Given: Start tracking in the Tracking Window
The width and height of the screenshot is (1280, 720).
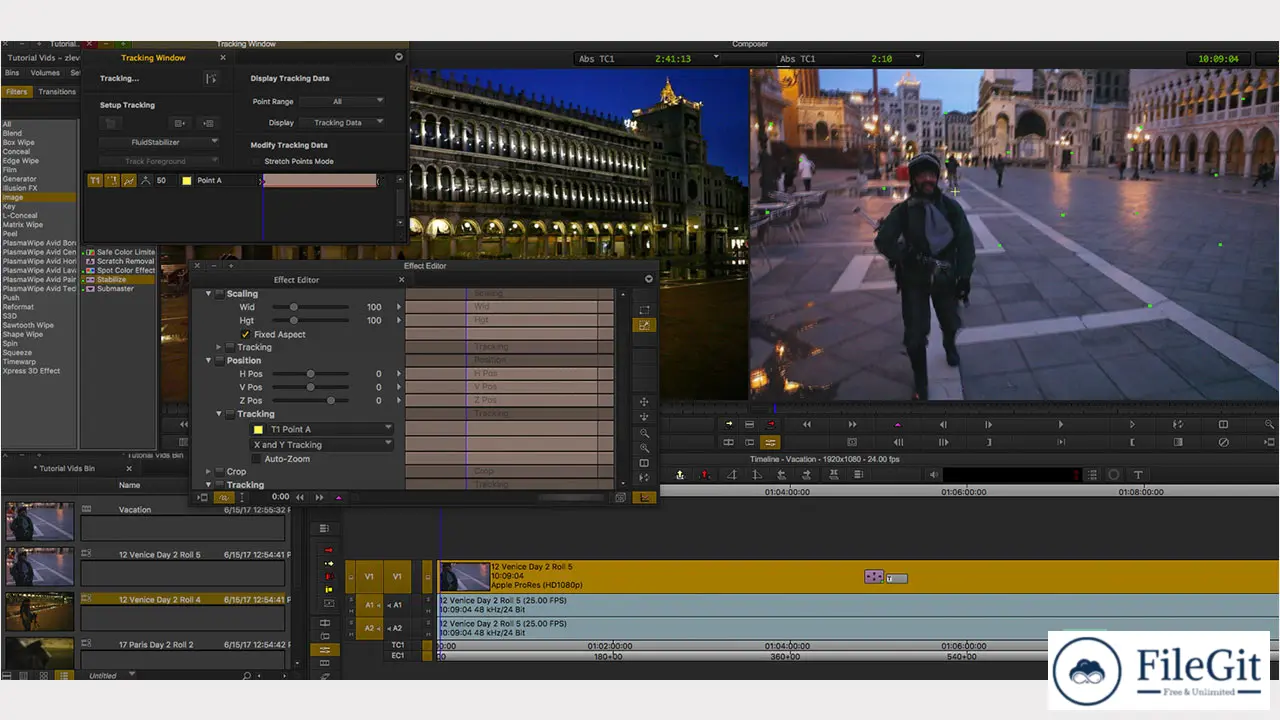Looking at the screenshot, I should pyautogui.click(x=211, y=78).
